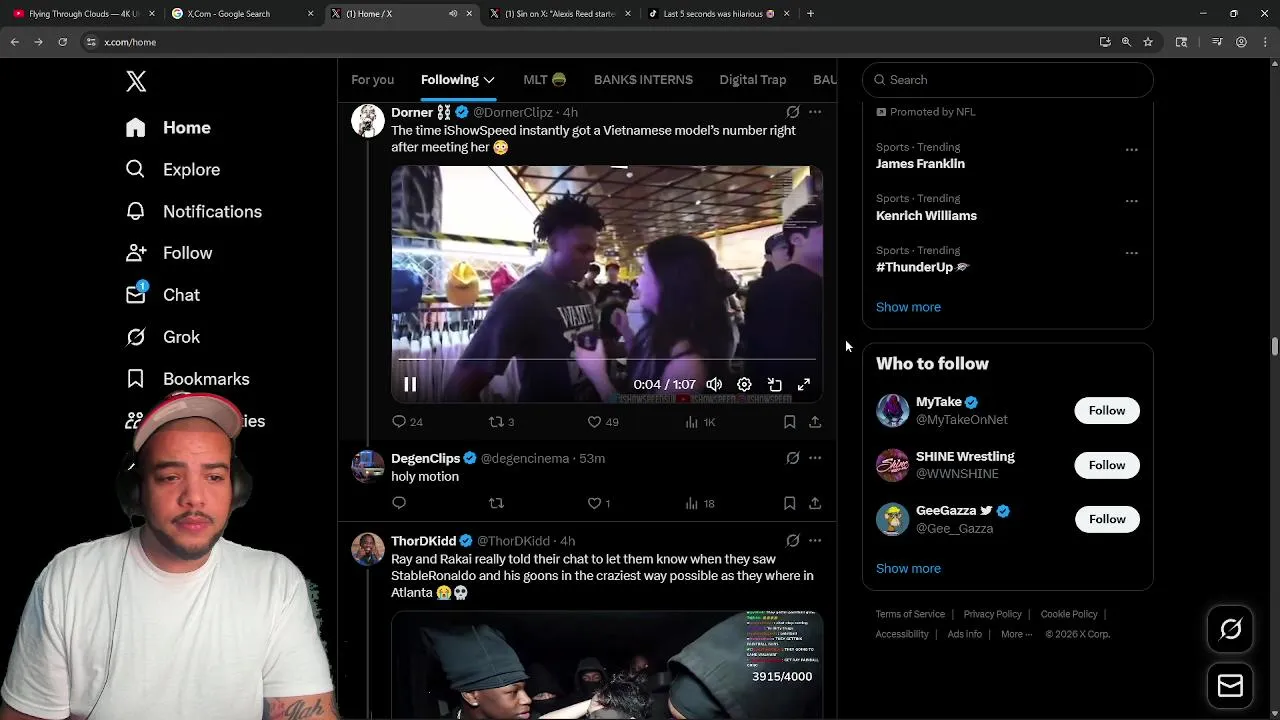View analytics of the DegenClips post
This screenshot has height=720, width=1280.
point(700,503)
